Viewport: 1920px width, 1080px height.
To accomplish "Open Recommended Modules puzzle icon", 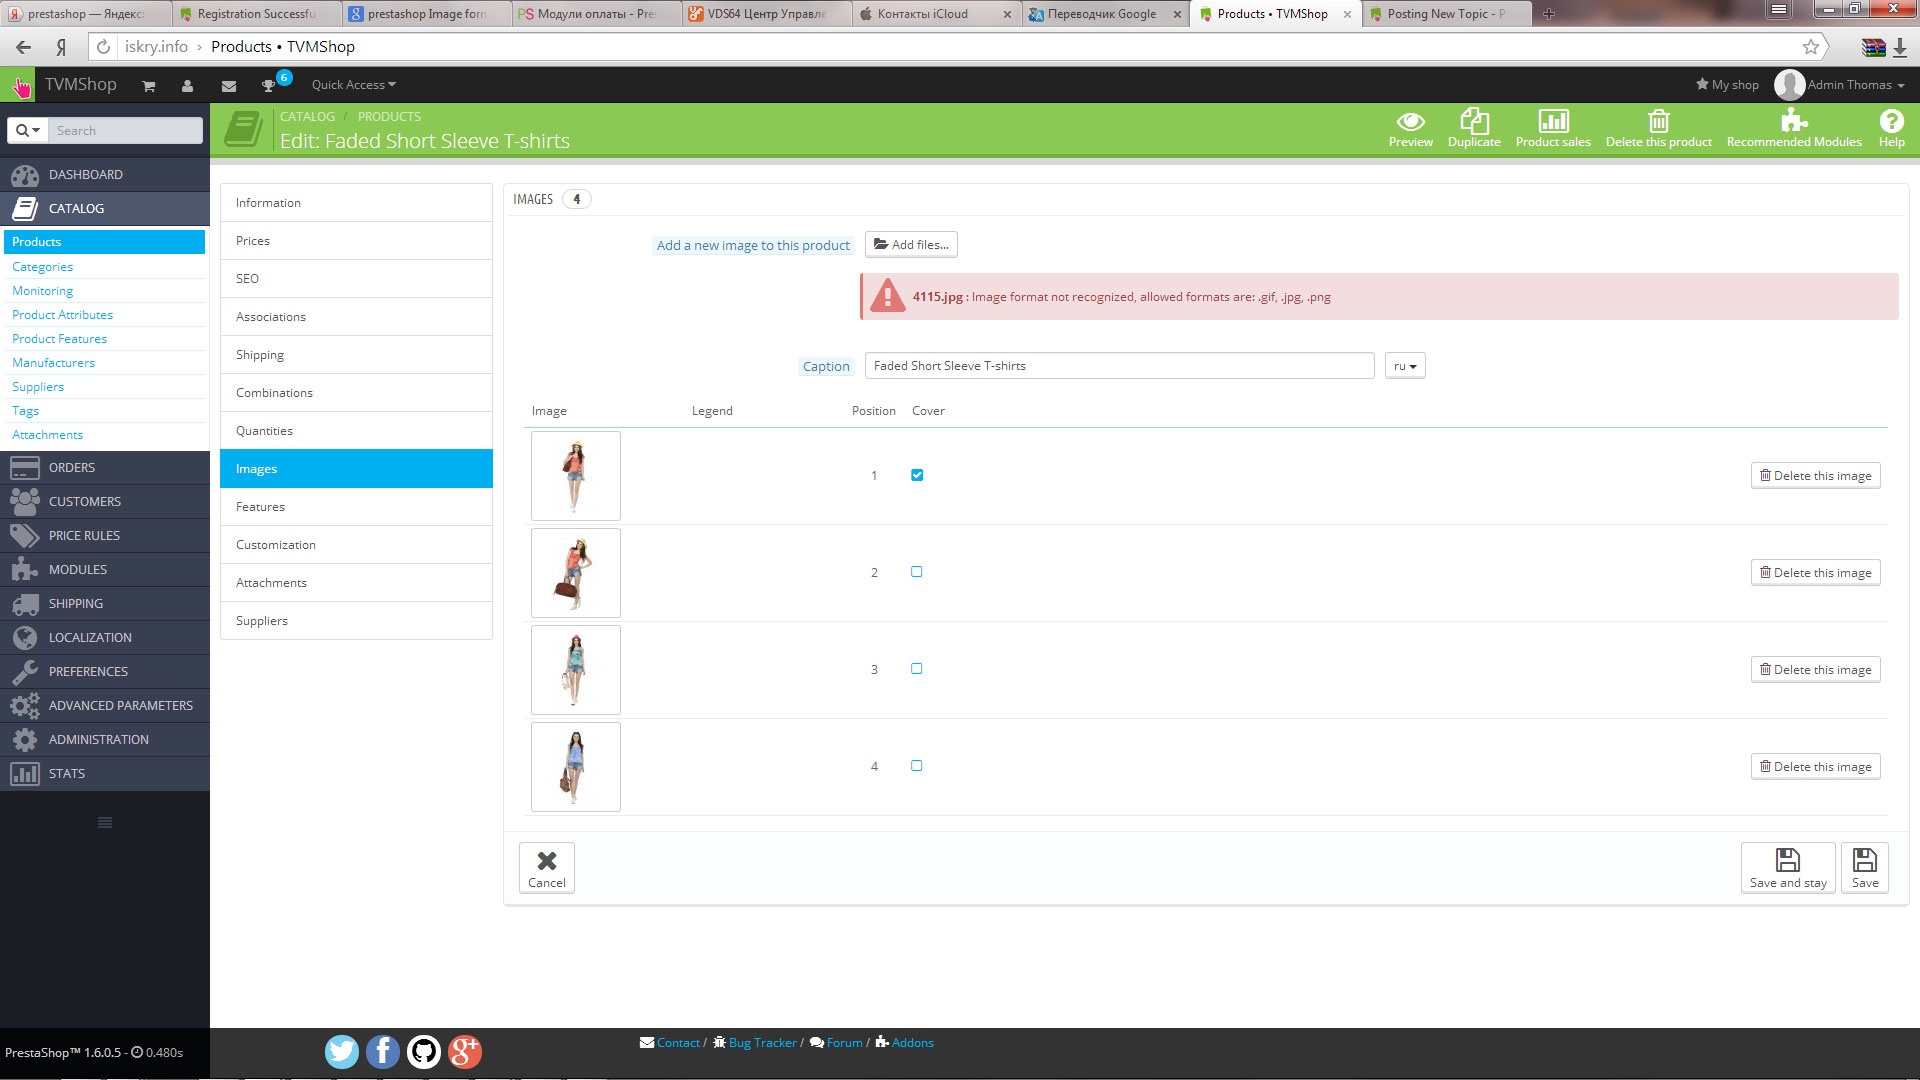I will [x=1793, y=122].
